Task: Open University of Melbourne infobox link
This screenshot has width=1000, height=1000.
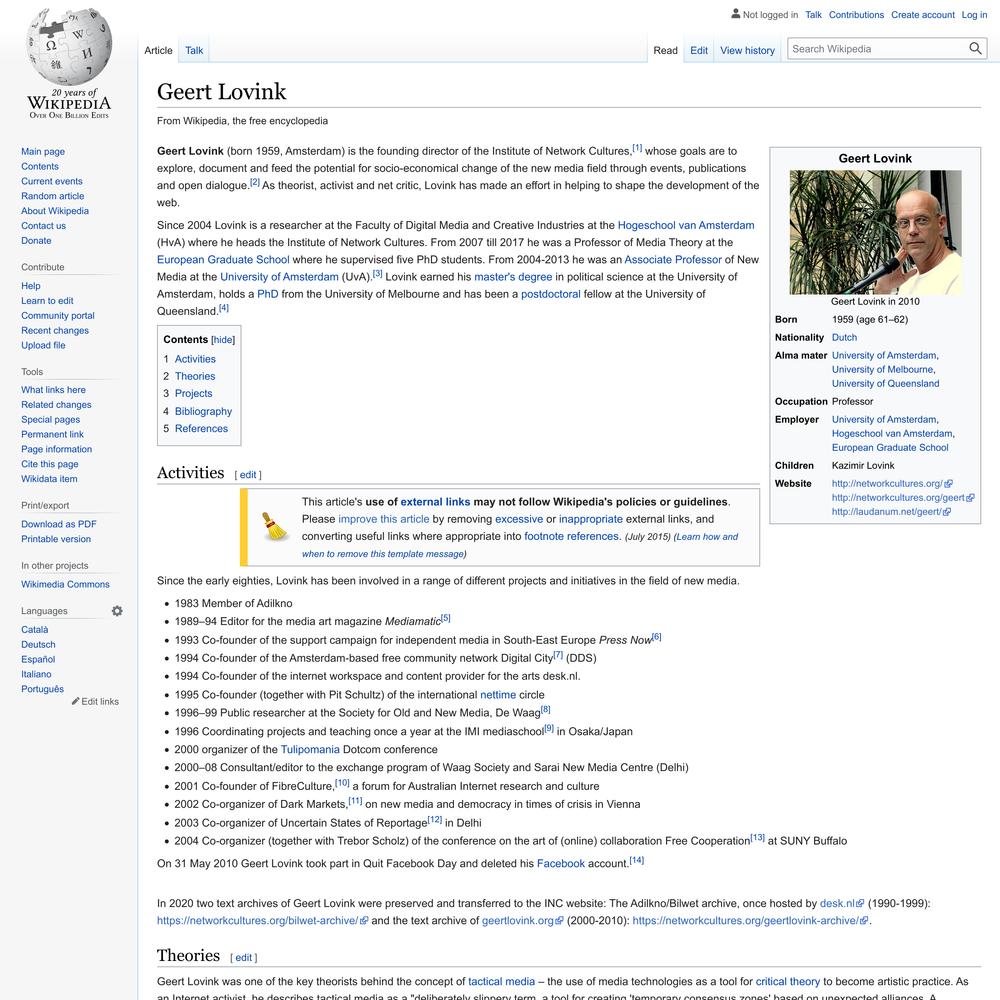Action: [883, 369]
